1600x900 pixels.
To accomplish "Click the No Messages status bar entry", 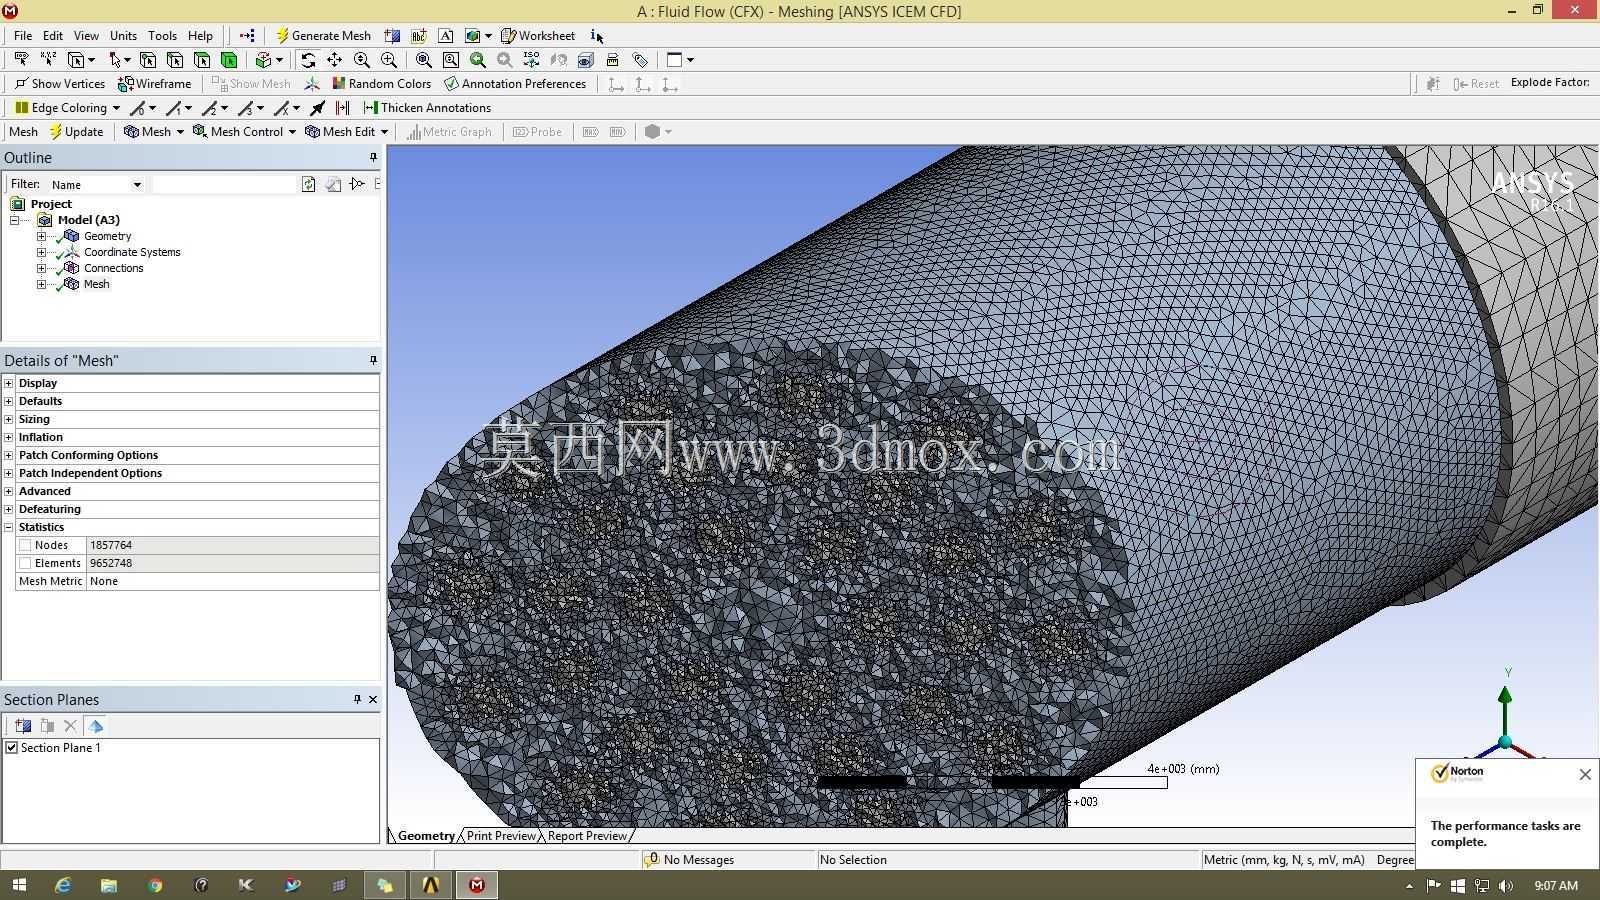I will pos(689,860).
